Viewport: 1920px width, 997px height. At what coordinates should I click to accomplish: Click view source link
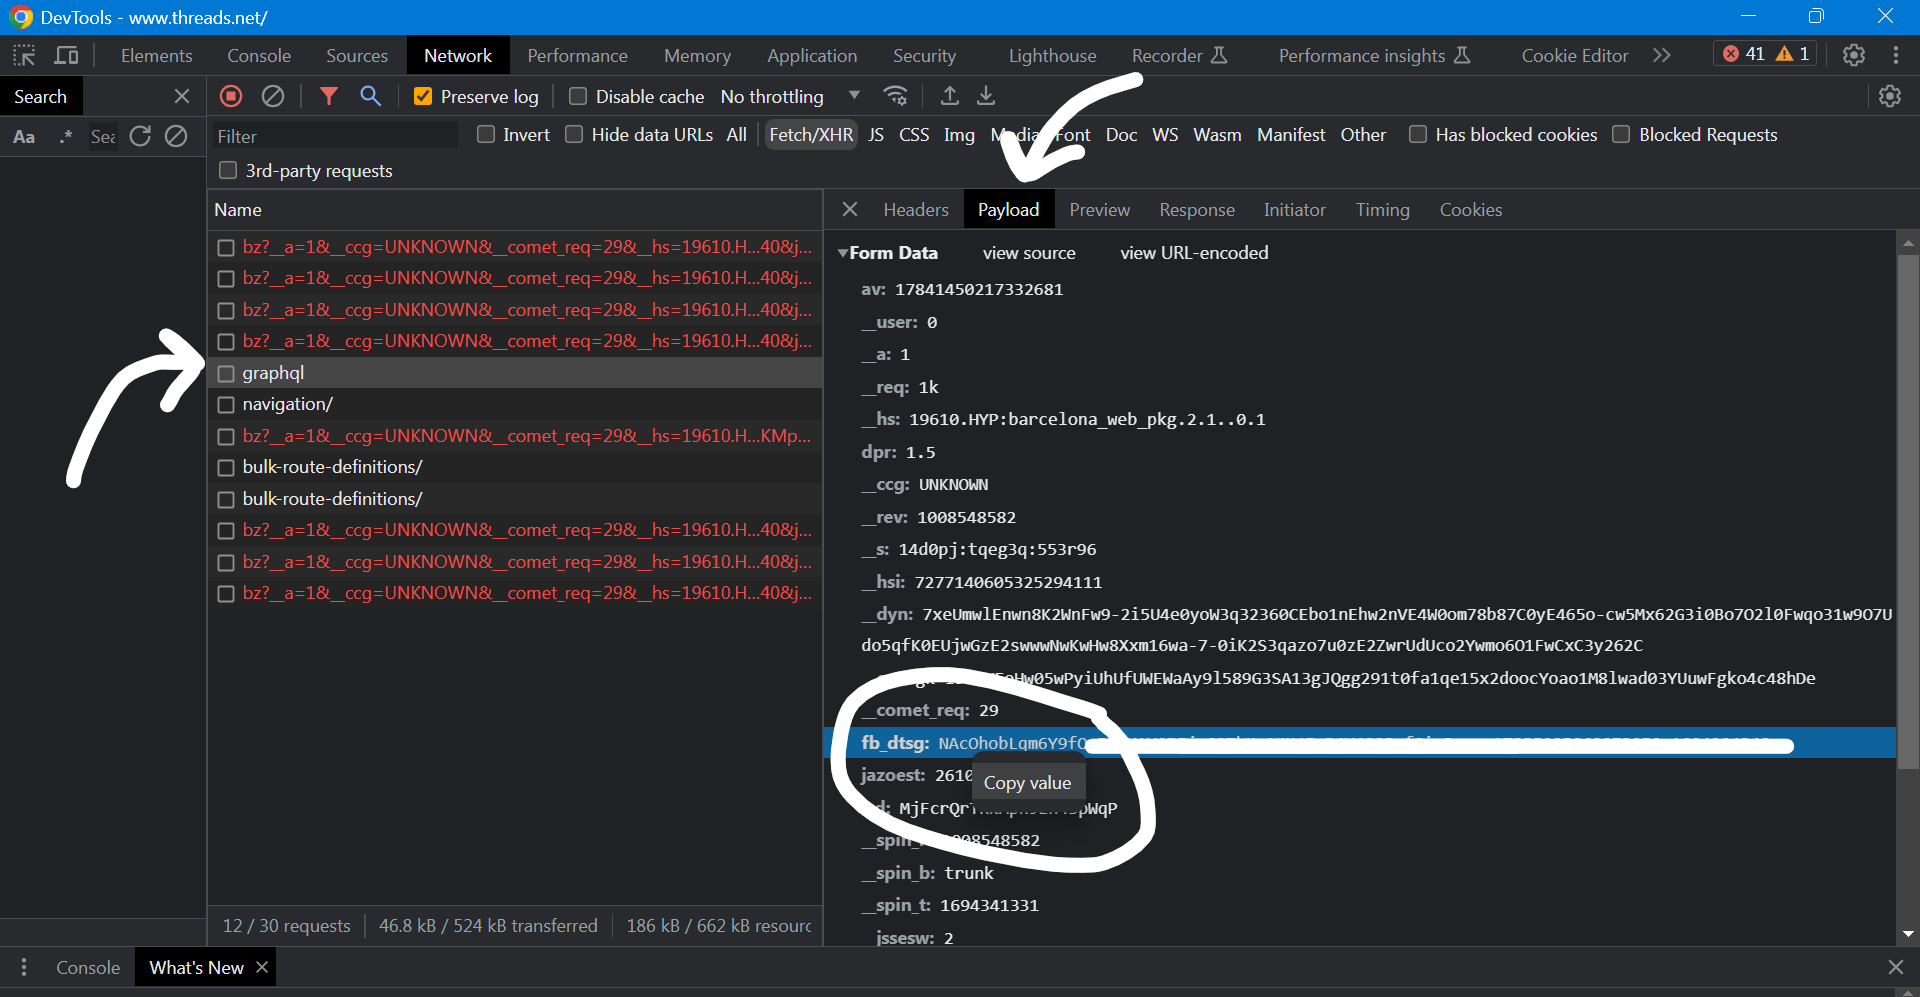click(x=1029, y=253)
